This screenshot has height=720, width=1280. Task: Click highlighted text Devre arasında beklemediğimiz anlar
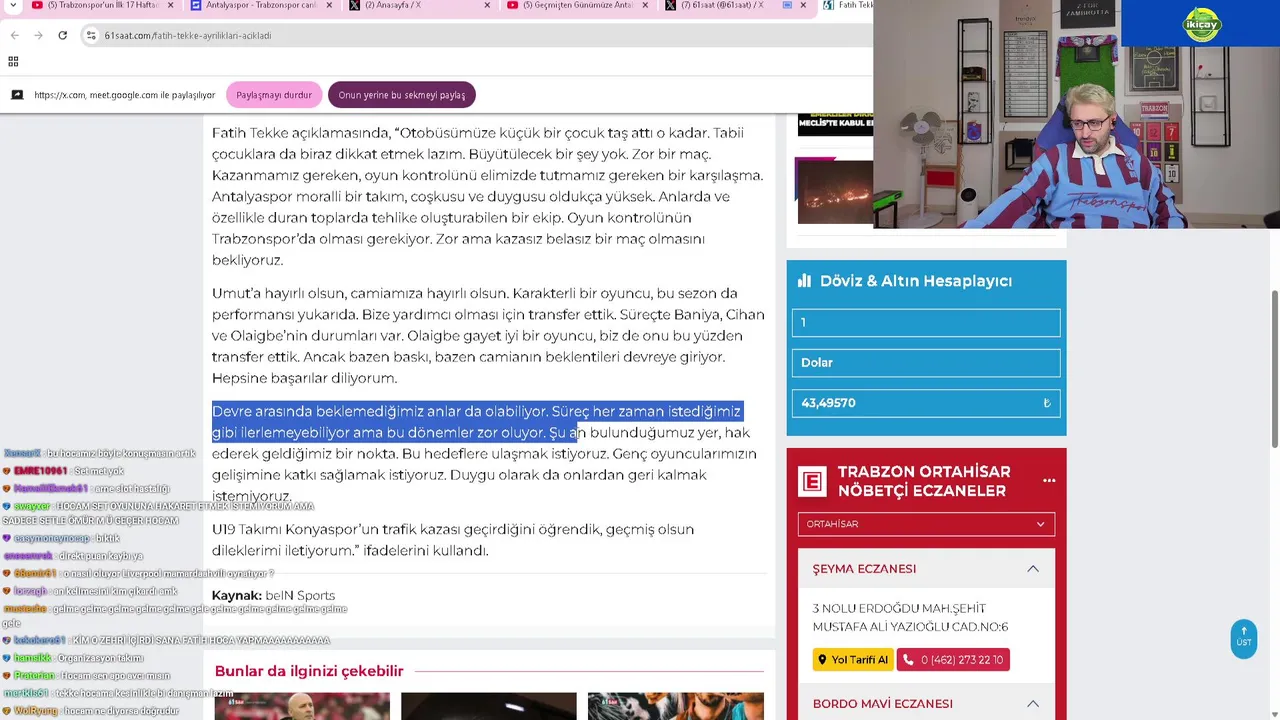(x=477, y=422)
